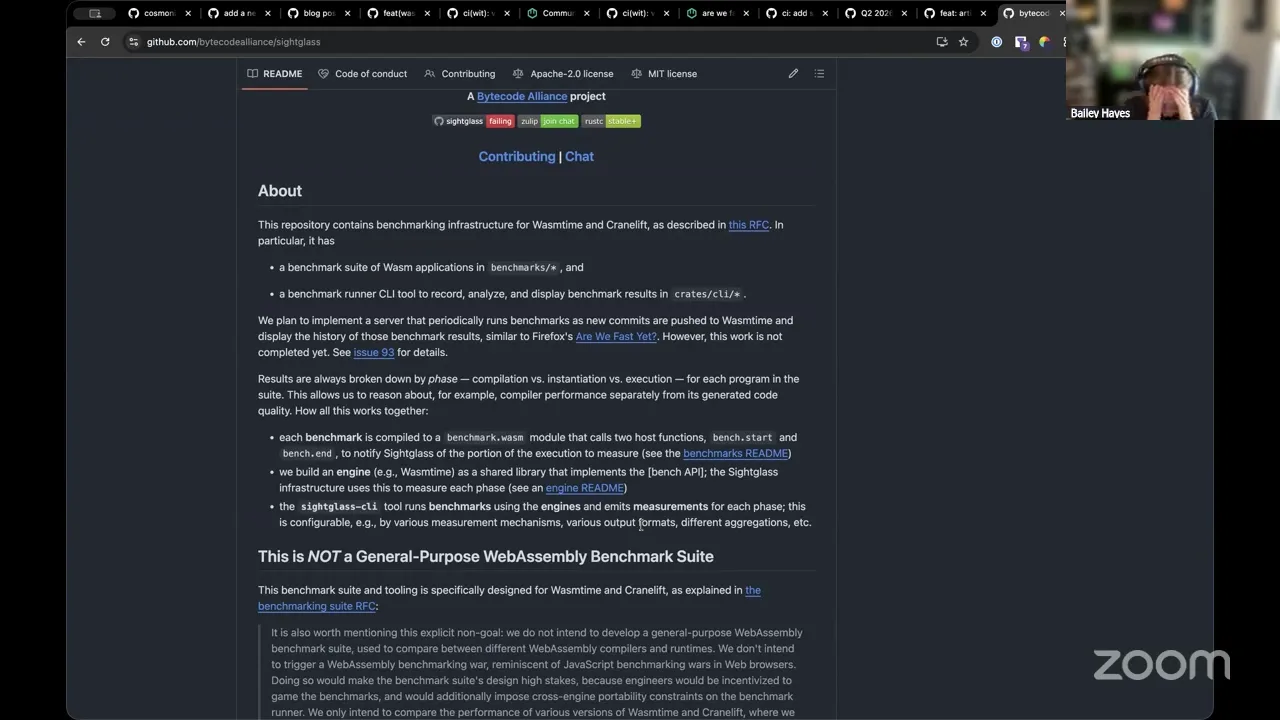Open the extension icon with badge 7
Image resolution: width=1280 pixels, height=720 pixels.
[x=1020, y=42]
